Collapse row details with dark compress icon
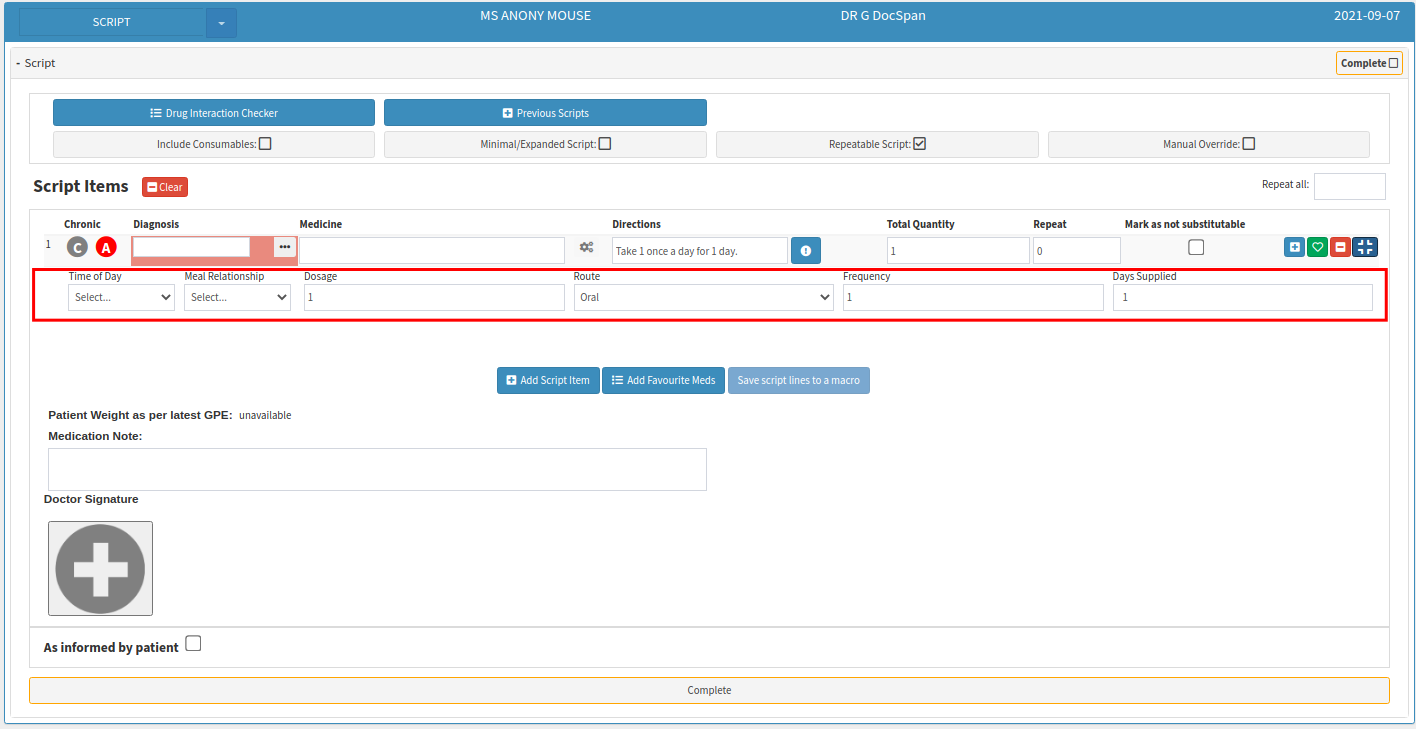1416x729 pixels. [x=1365, y=247]
